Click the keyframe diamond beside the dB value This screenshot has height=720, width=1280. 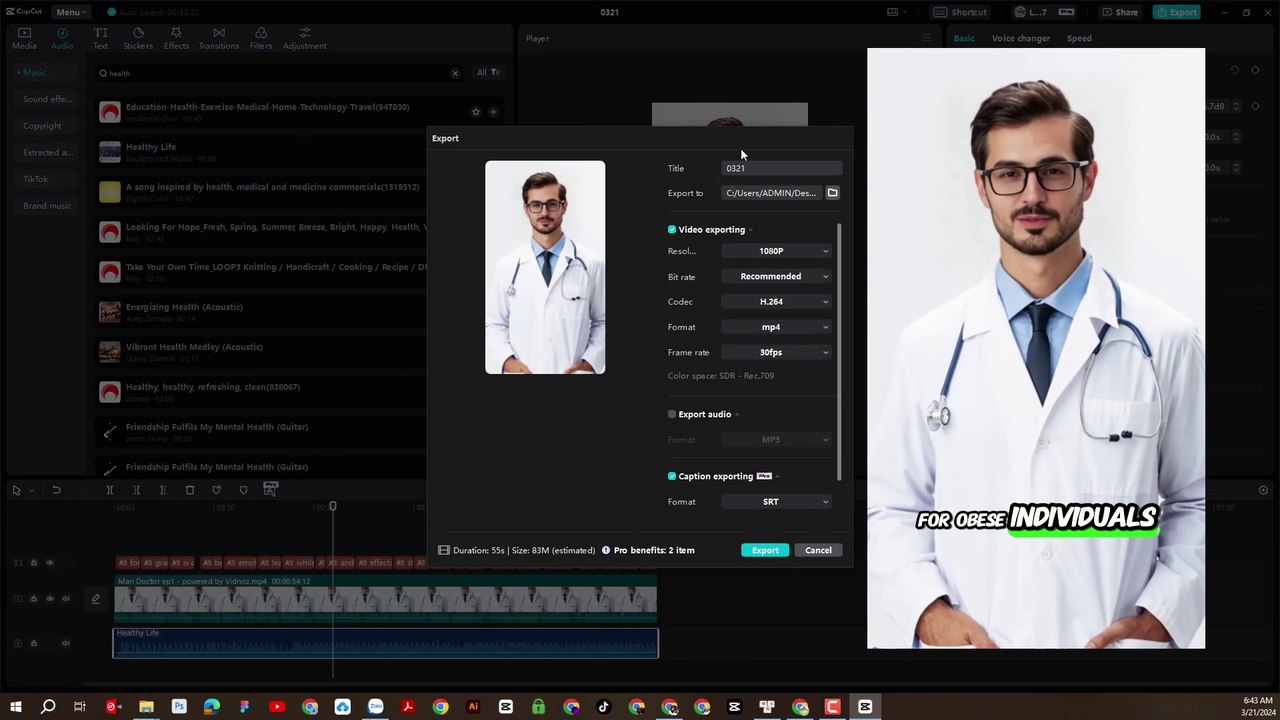1256,106
